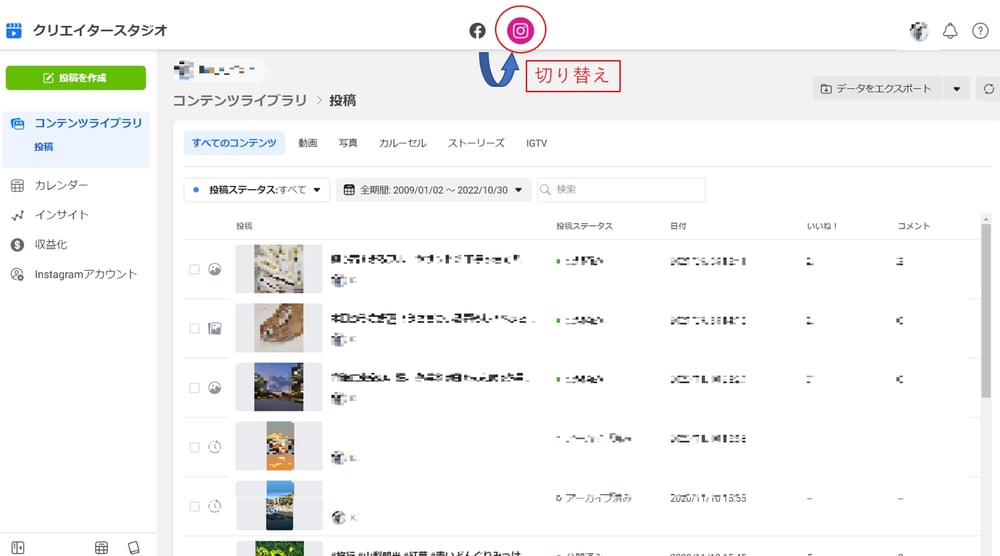Select the すべてのコンテンツ tab
This screenshot has width=1000, height=556.
(x=234, y=143)
